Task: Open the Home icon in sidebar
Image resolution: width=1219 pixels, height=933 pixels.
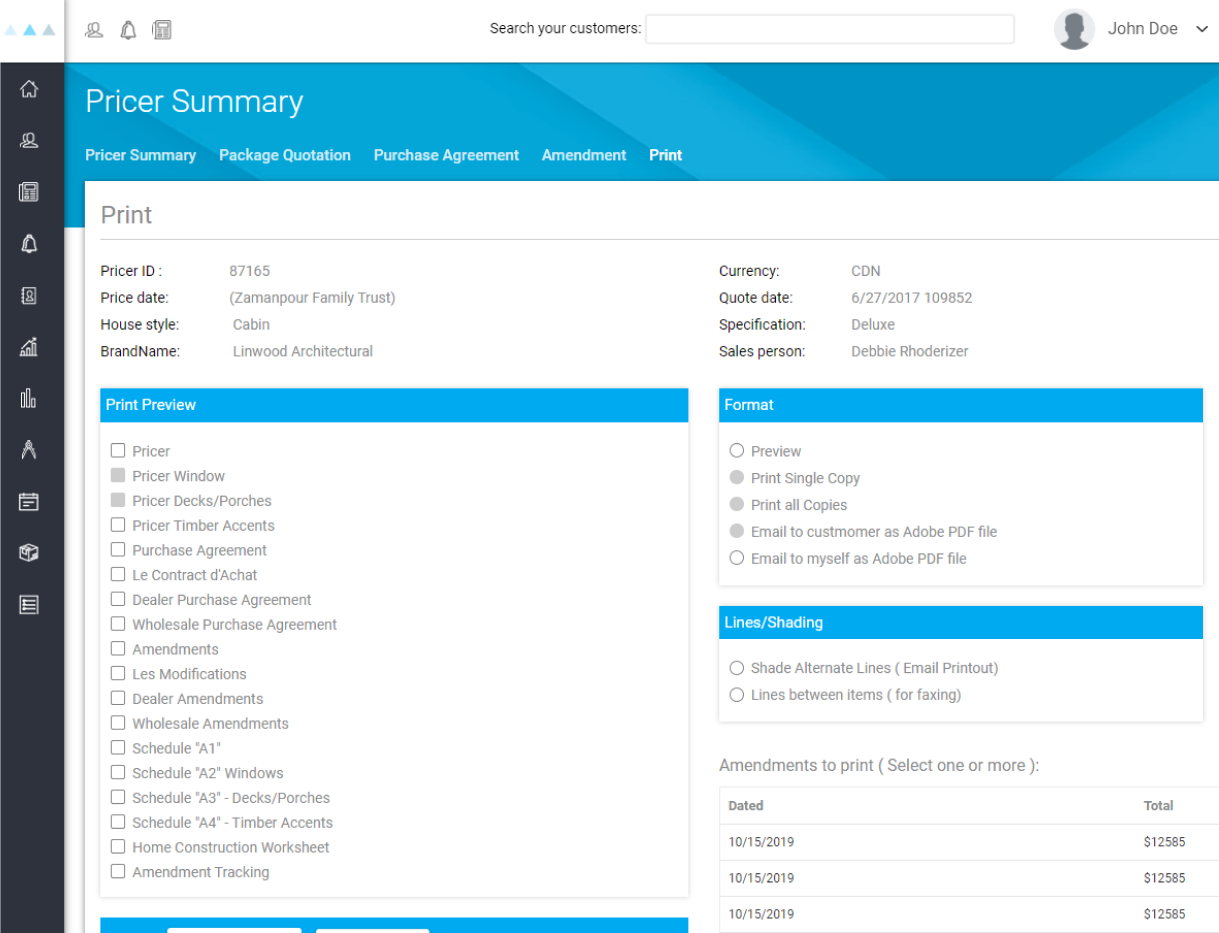Action: click(x=29, y=89)
